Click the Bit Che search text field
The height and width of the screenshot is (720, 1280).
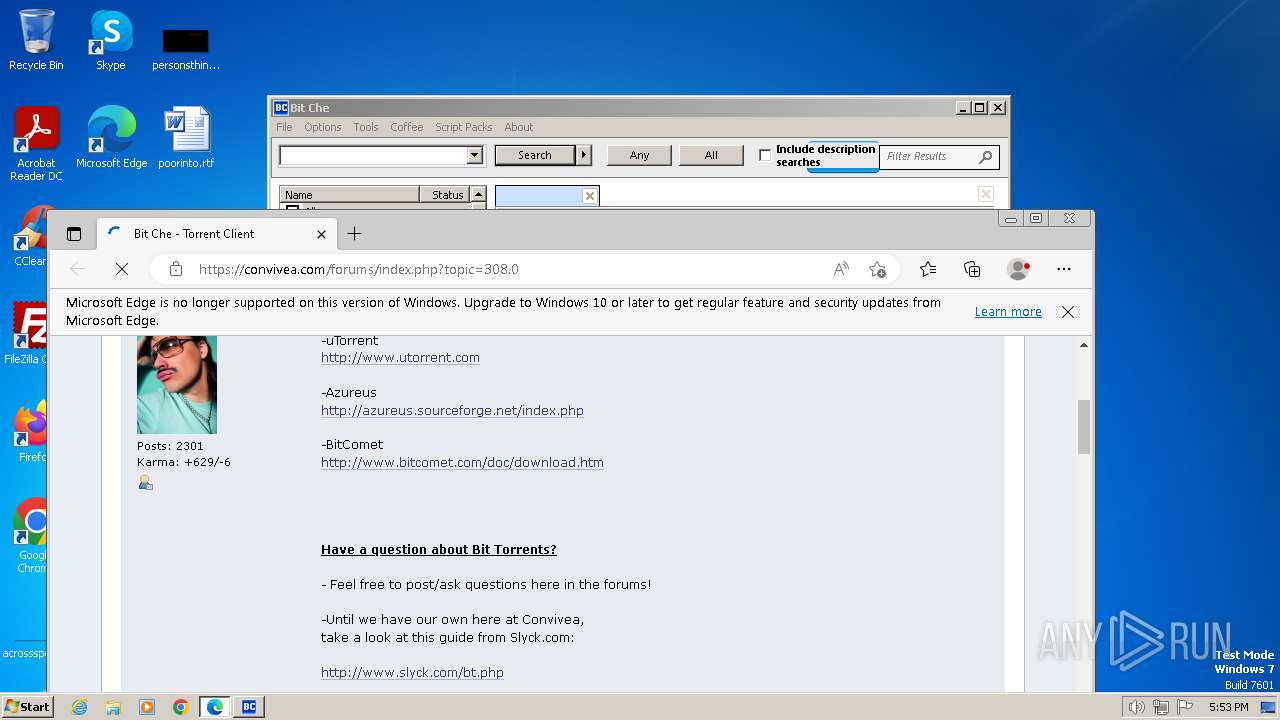point(373,155)
